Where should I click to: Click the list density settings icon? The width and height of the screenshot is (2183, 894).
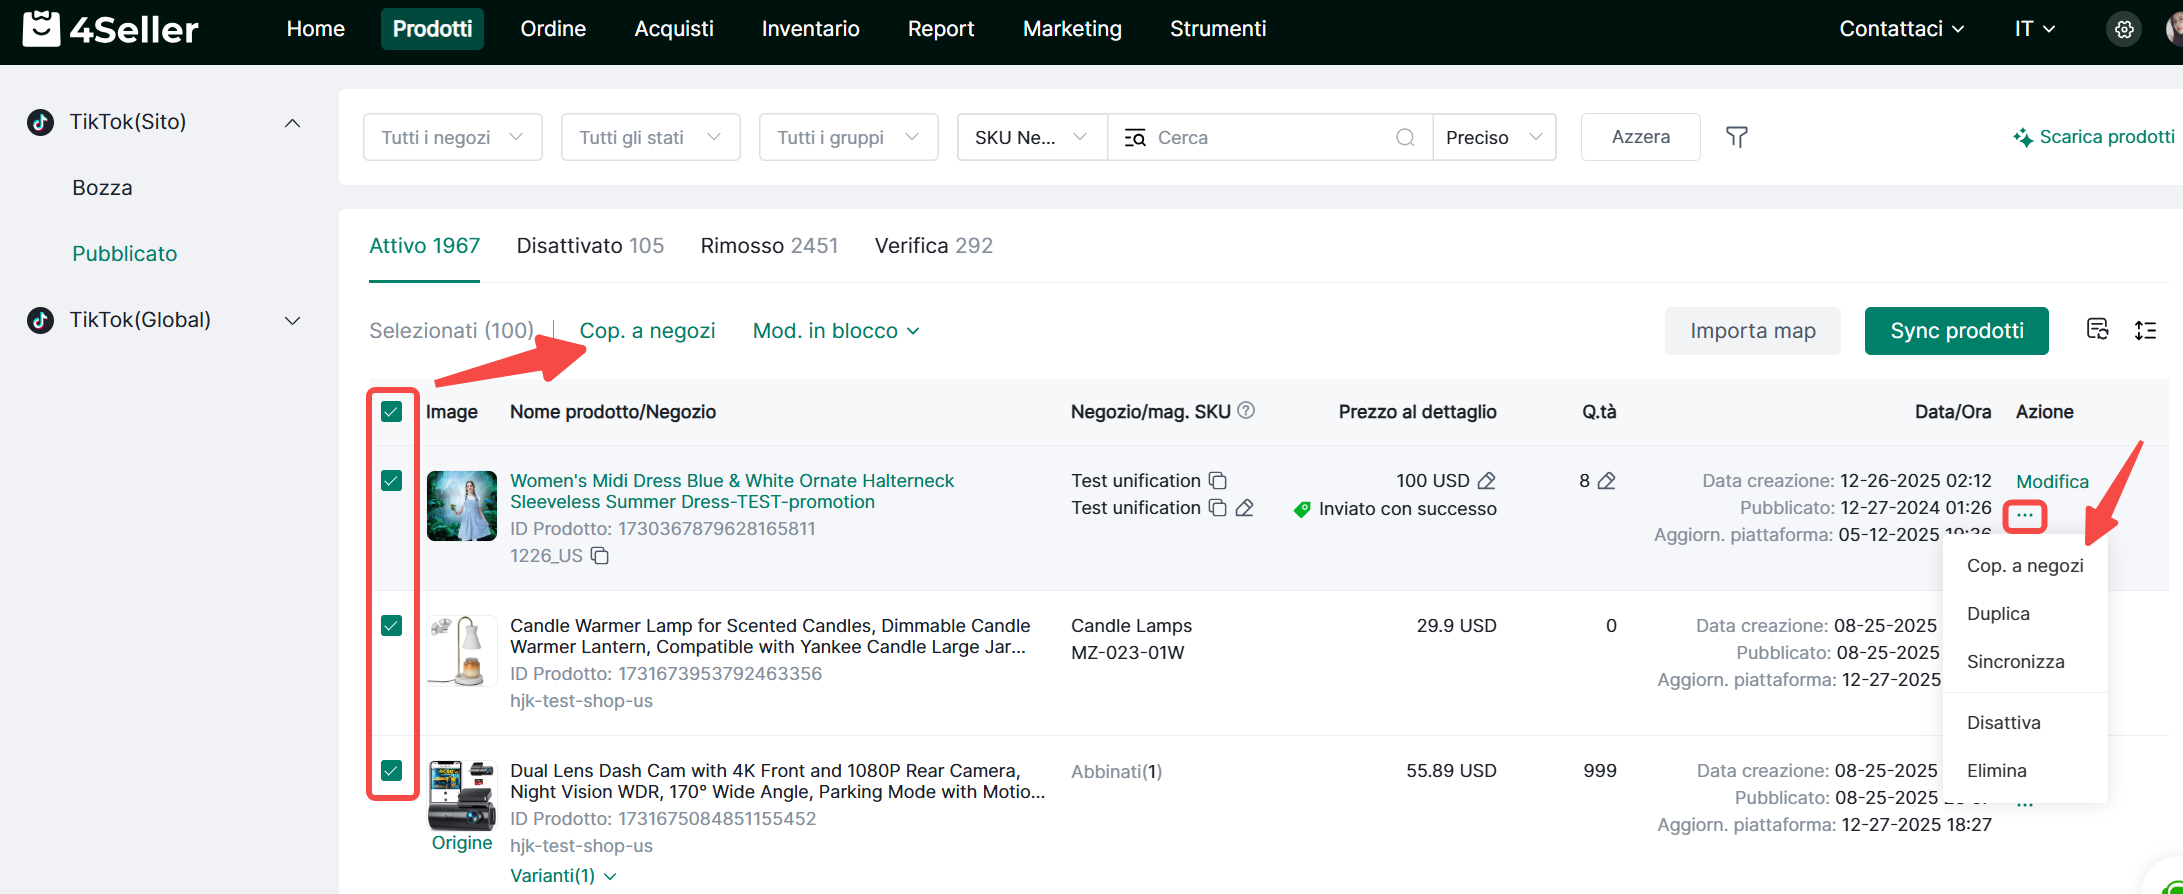(x=2145, y=331)
